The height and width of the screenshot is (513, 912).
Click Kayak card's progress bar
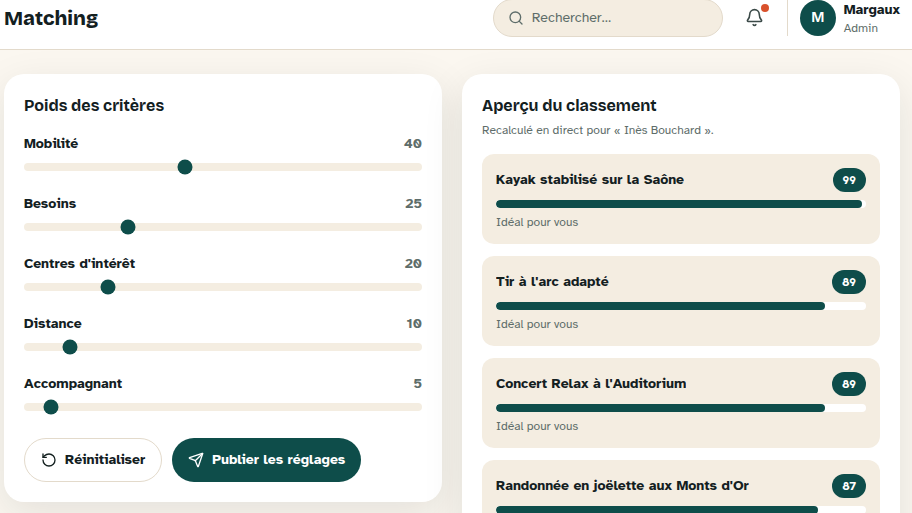pyautogui.click(x=681, y=204)
